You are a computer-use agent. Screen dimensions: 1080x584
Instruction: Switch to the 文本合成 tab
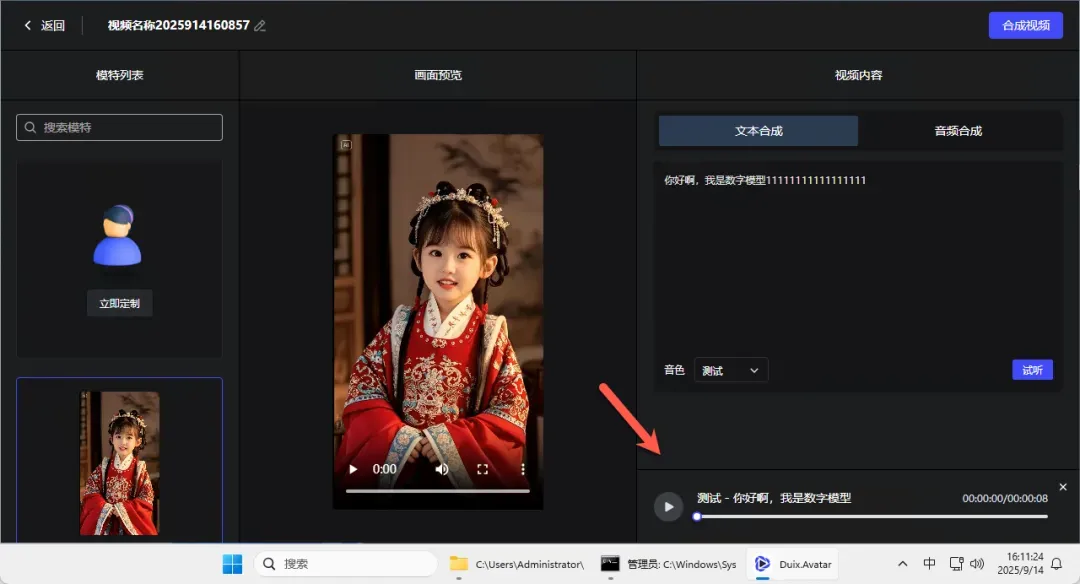coord(758,131)
